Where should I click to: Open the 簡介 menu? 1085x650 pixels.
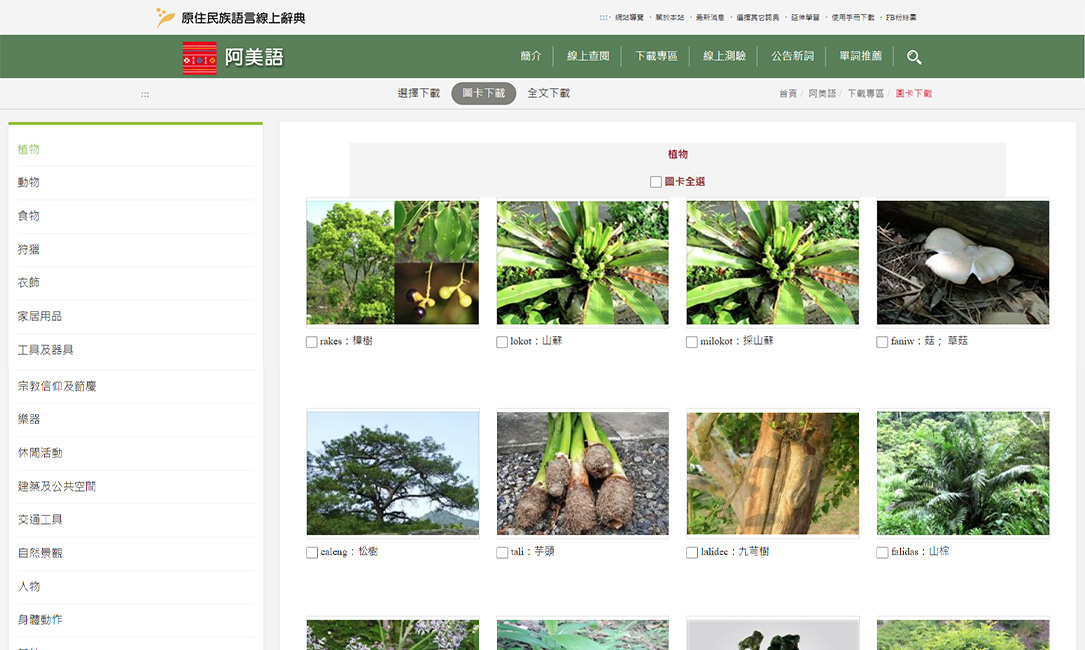[531, 56]
